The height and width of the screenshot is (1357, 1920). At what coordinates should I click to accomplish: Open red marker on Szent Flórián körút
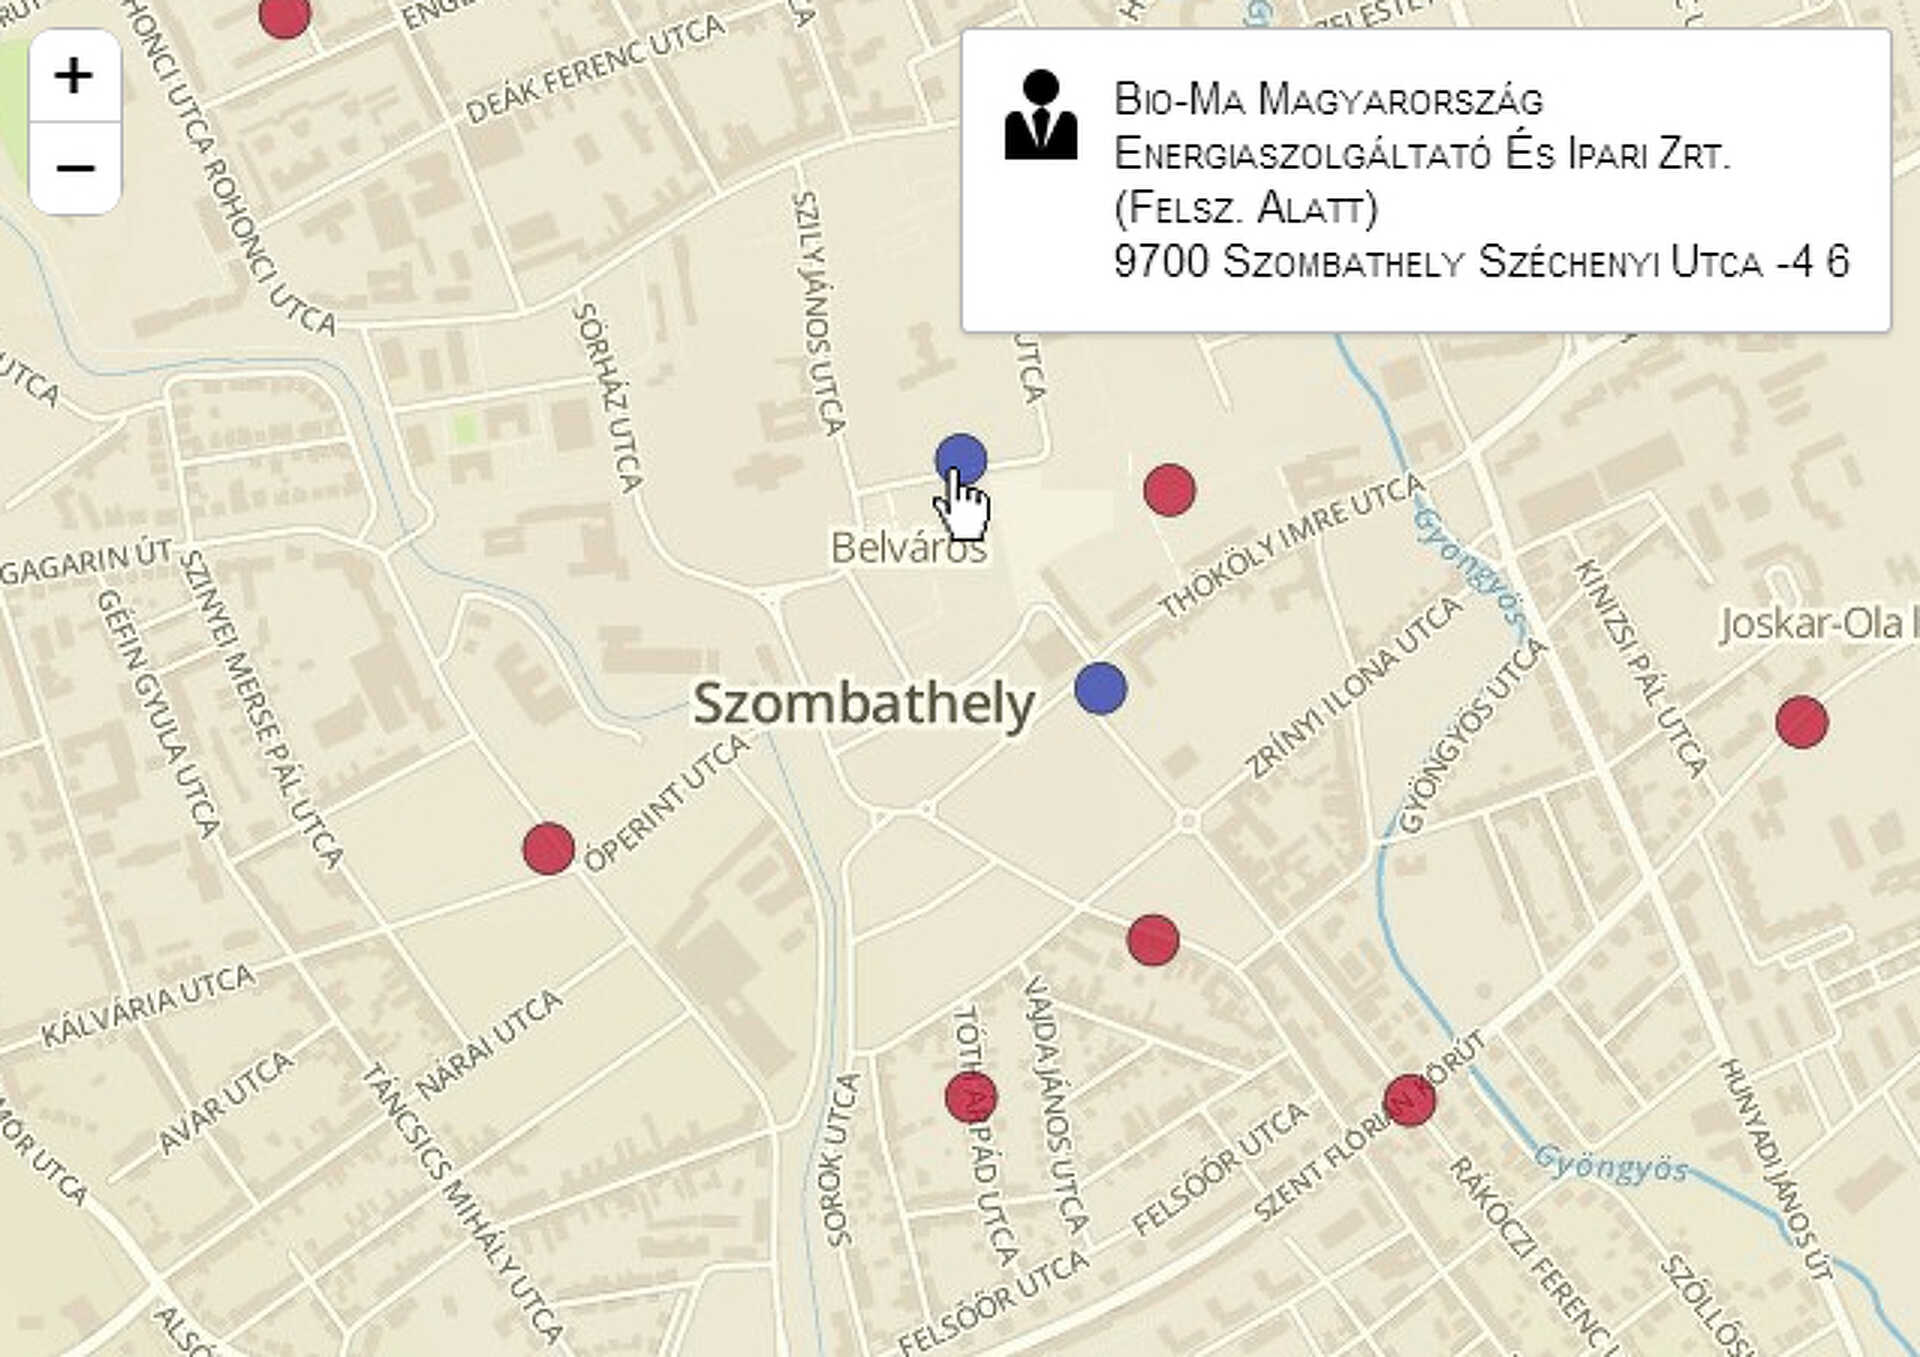[x=1410, y=1100]
